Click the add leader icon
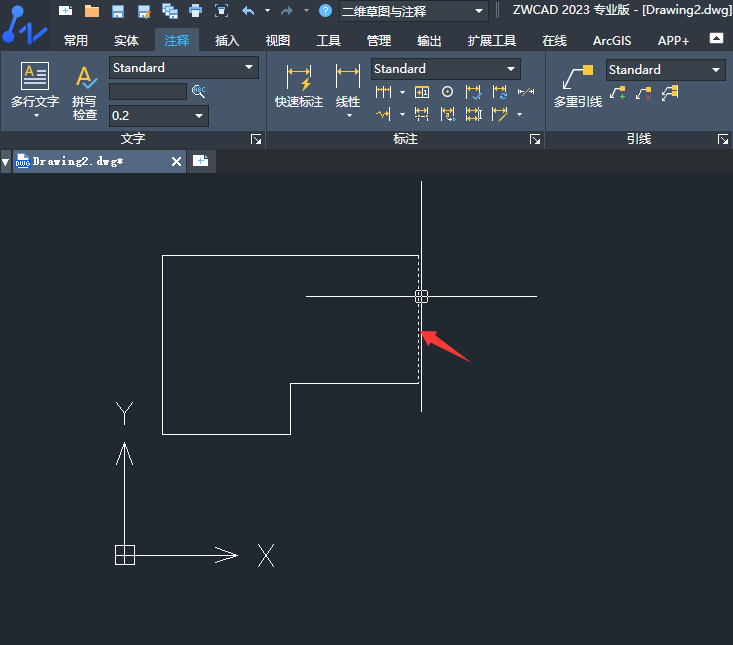Viewport: 733px width, 645px height. point(618,93)
